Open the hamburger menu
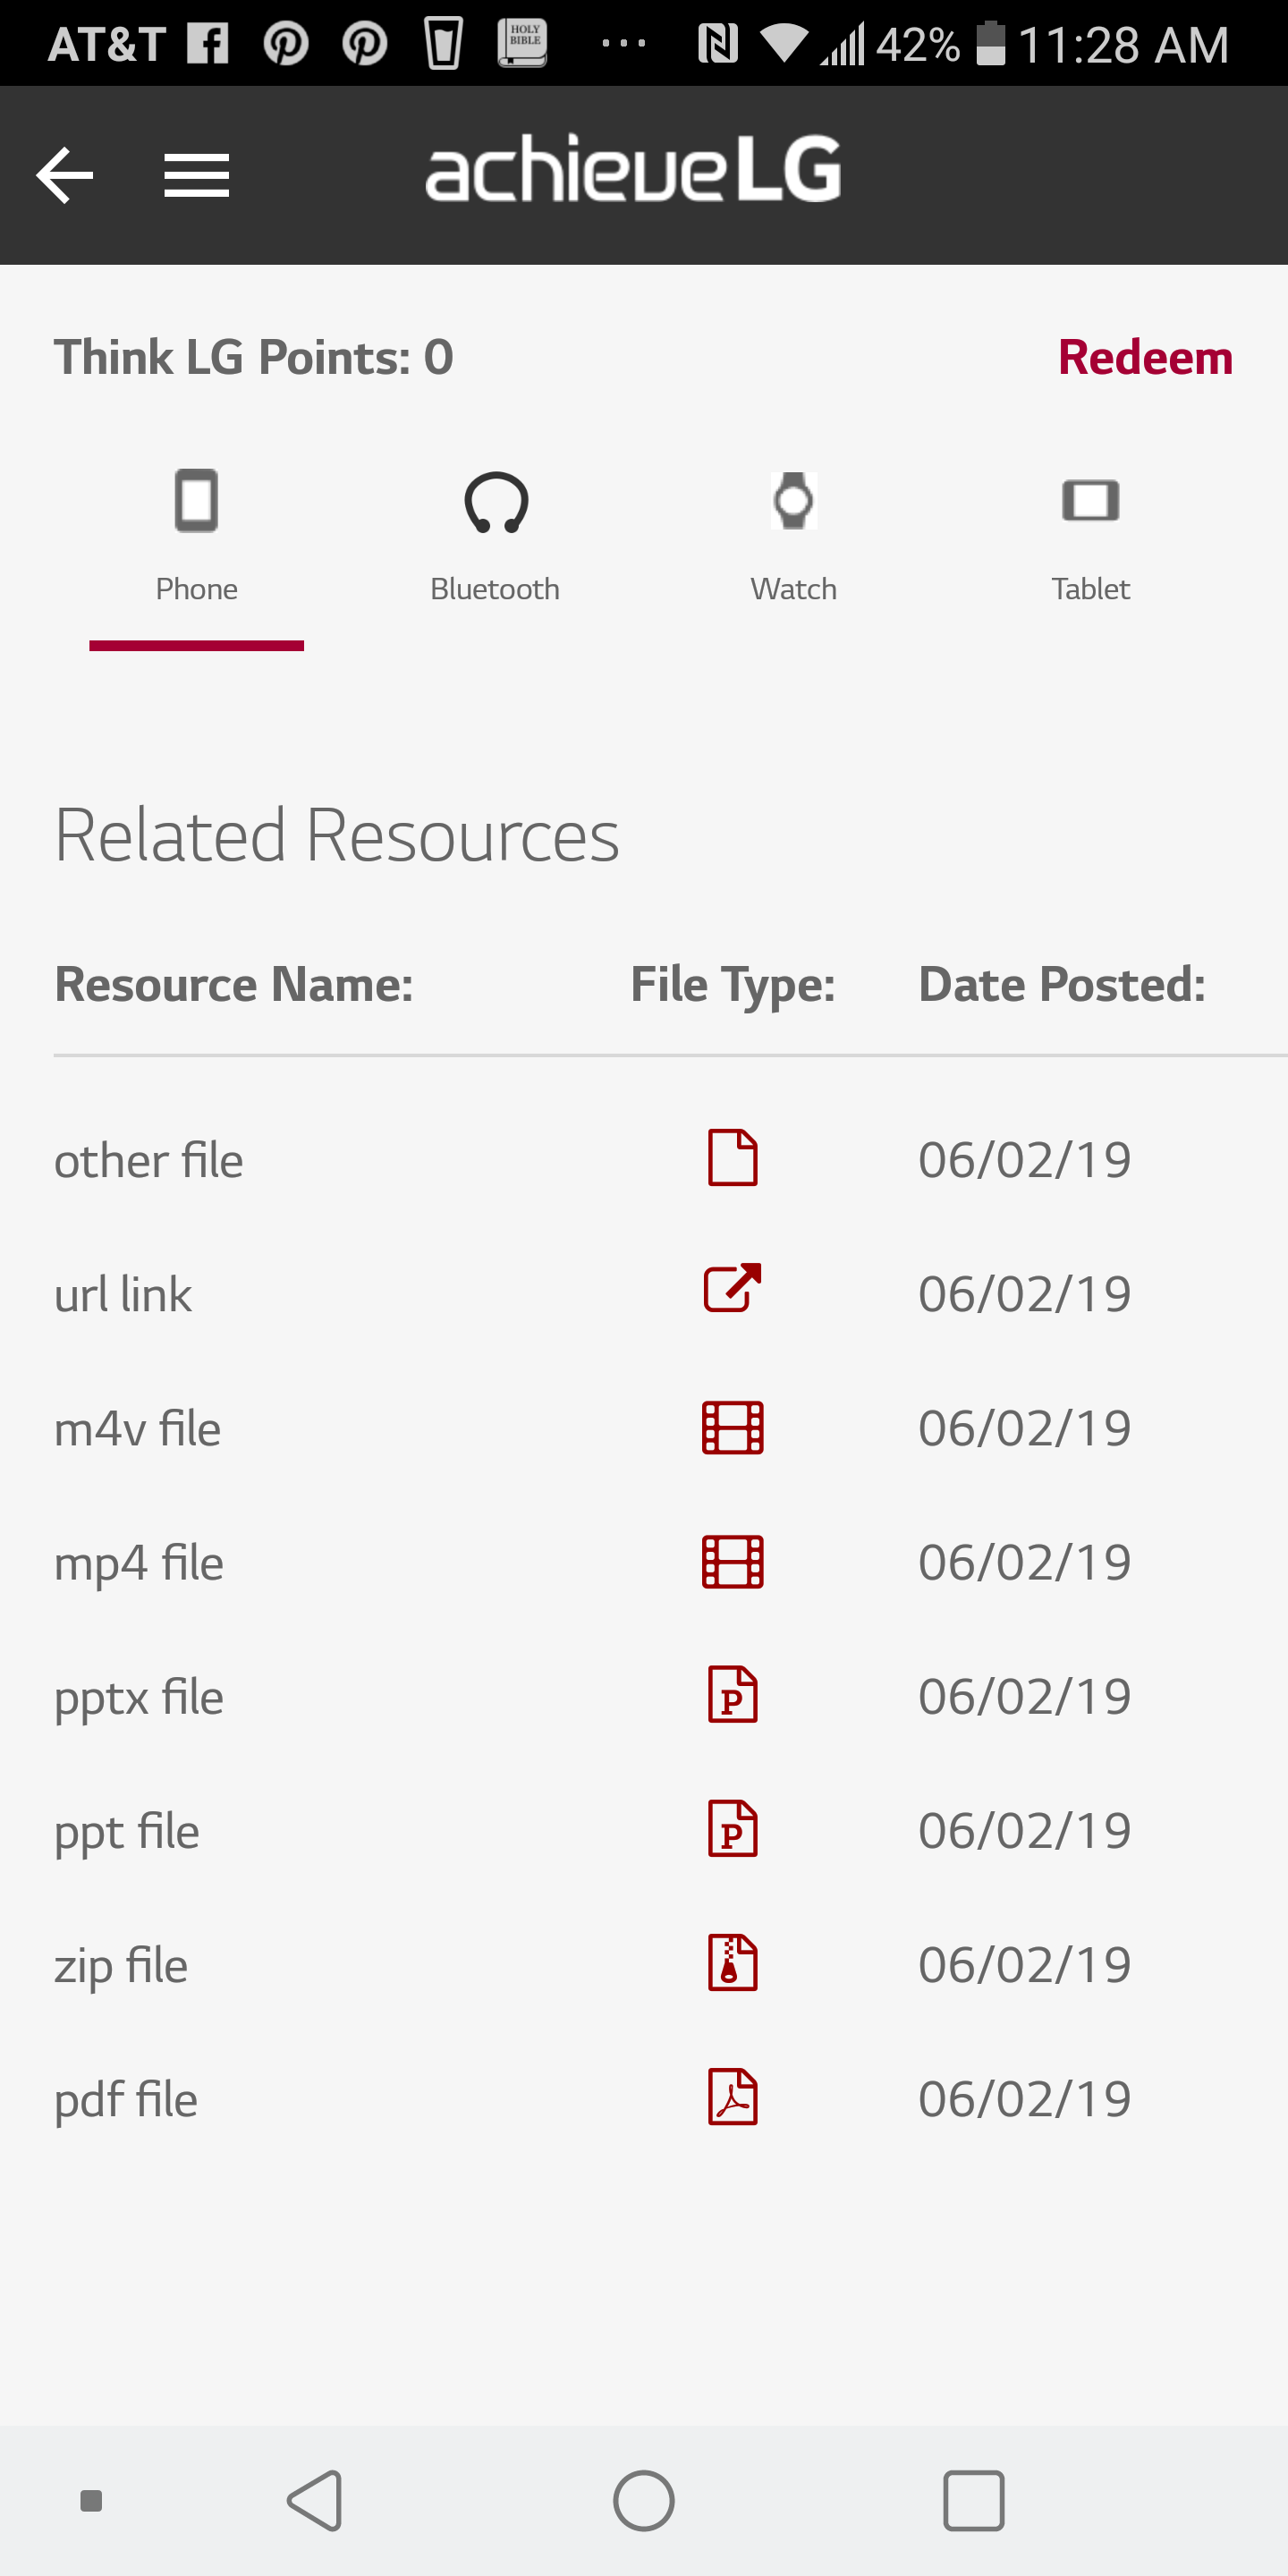Image resolution: width=1288 pixels, height=2576 pixels. click(197, 175)
